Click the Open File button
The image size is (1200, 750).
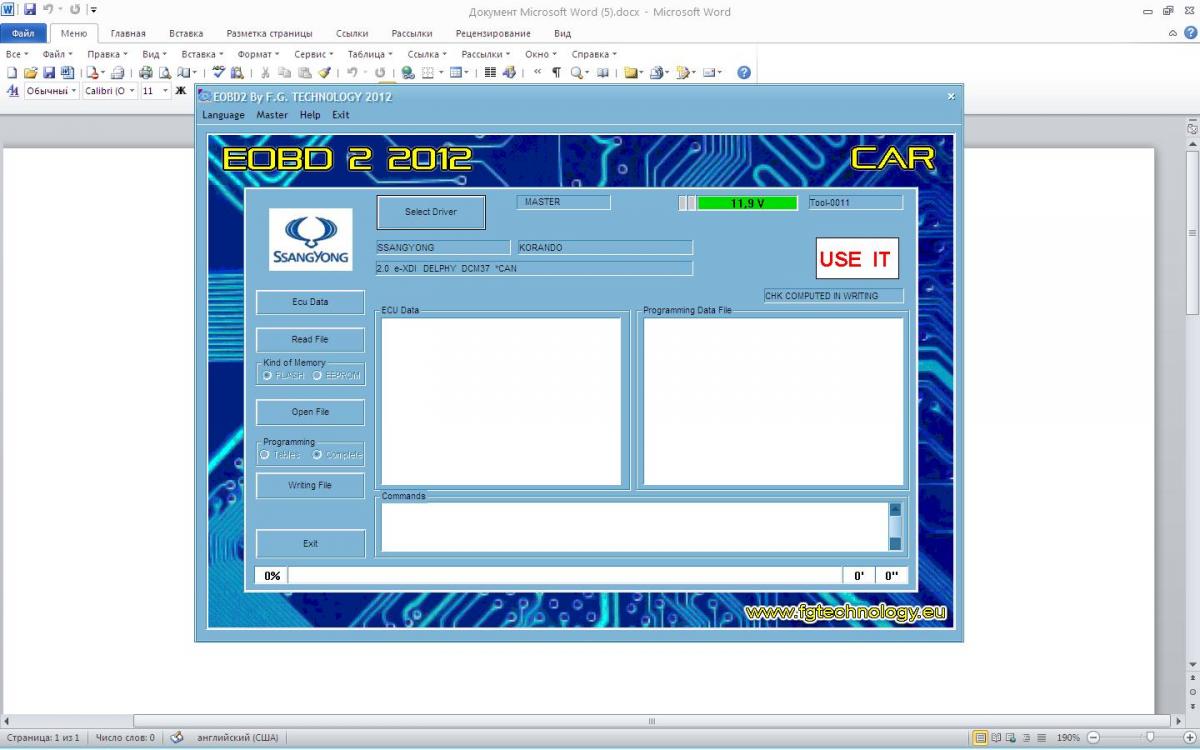click(310, 412)
